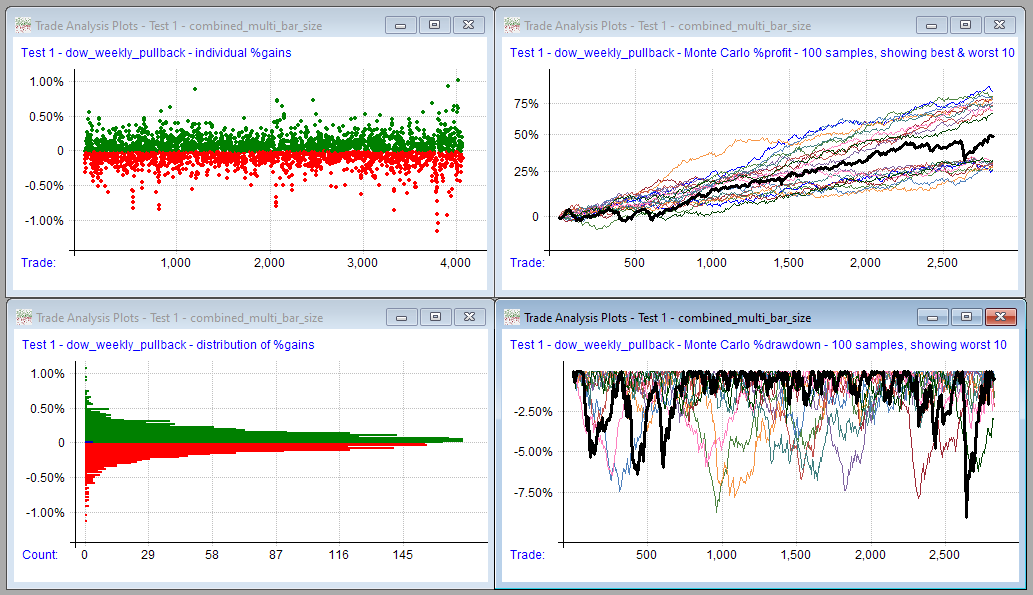The height and width of the screenshot is (595, 1033).
Task: Minimize the individual %gains plot window
Action: [x=401, y=25]
